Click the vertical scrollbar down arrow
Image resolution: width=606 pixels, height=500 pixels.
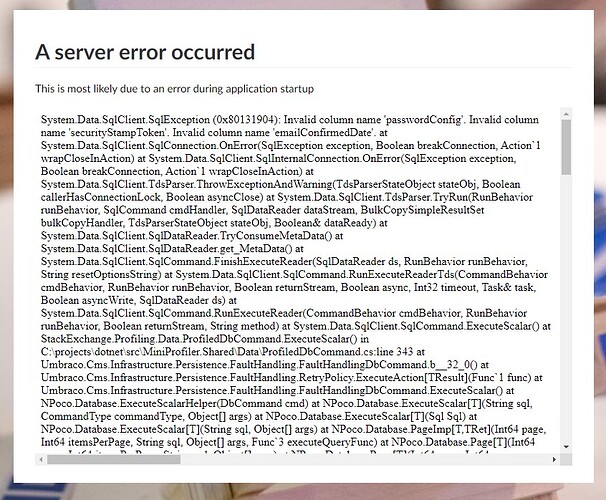coord(566,447)
